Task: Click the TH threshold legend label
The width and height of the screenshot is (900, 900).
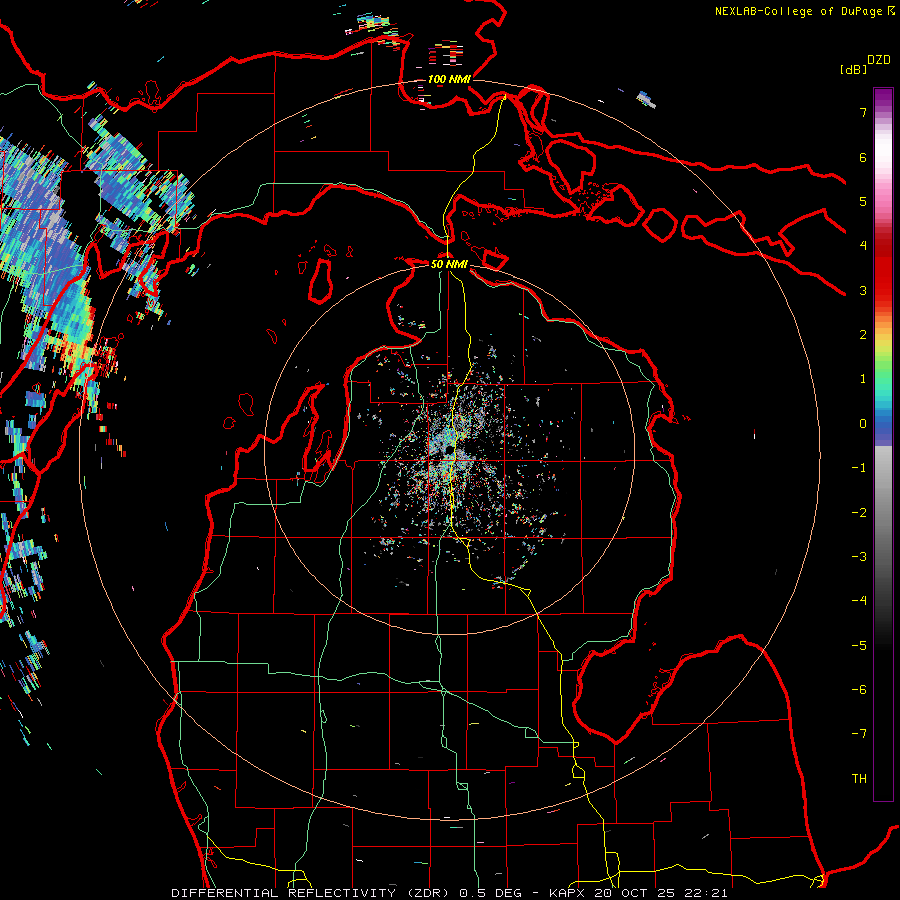Action: coord(859,779)
